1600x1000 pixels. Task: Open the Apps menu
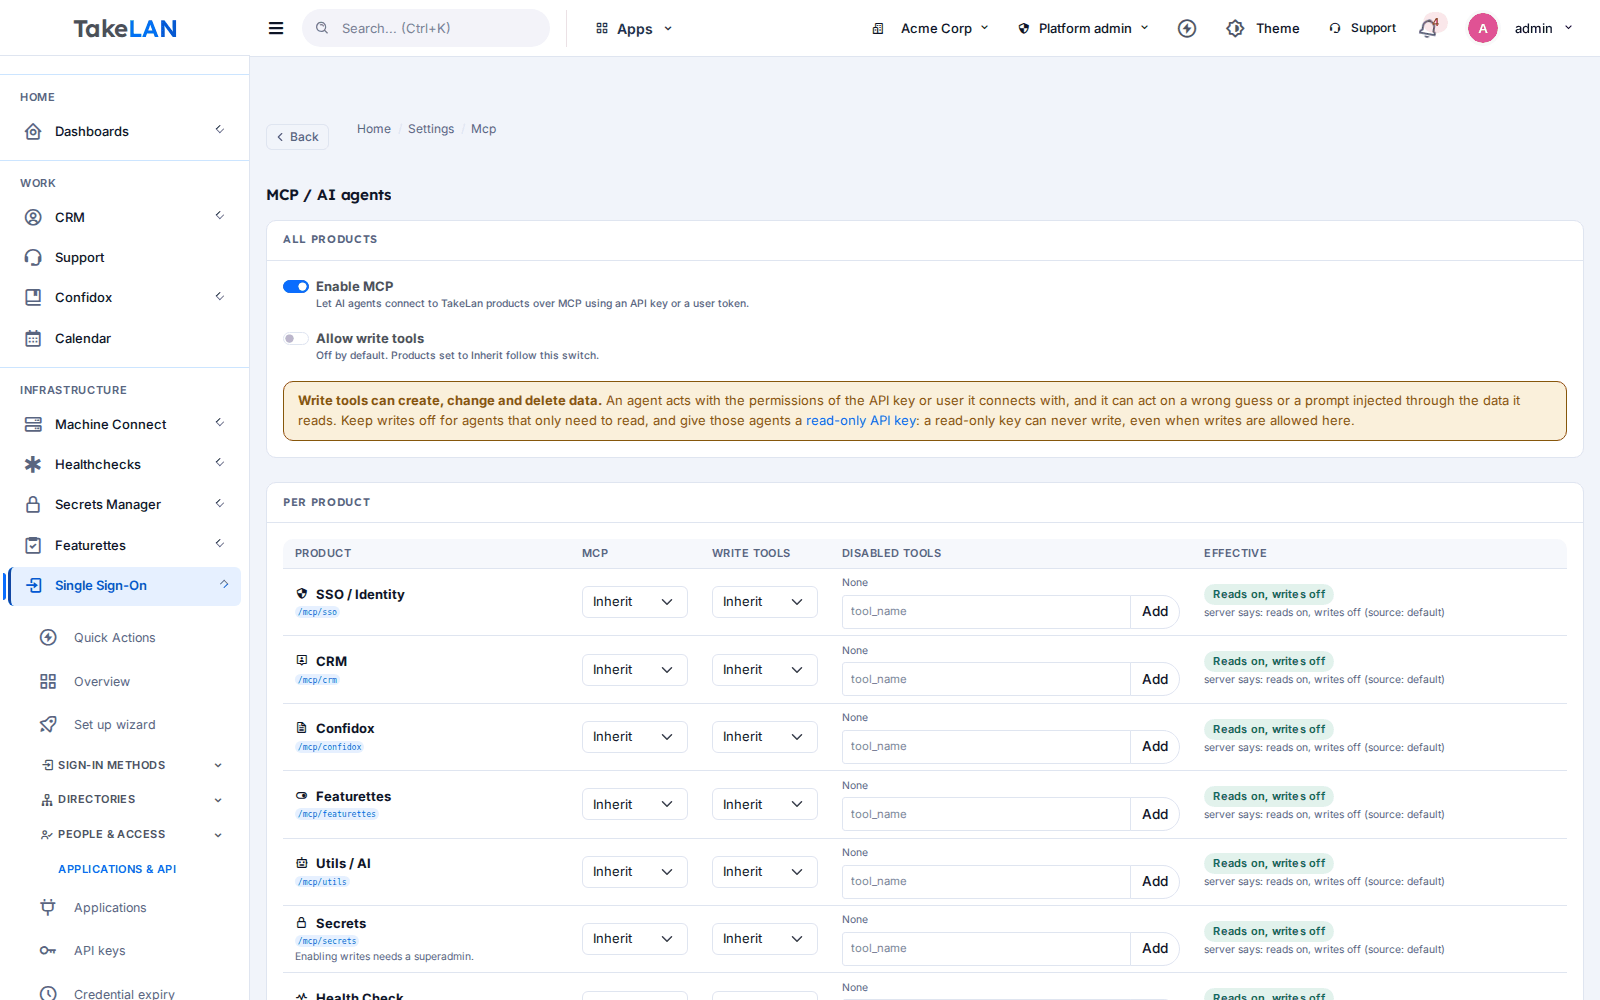(634, 28)
